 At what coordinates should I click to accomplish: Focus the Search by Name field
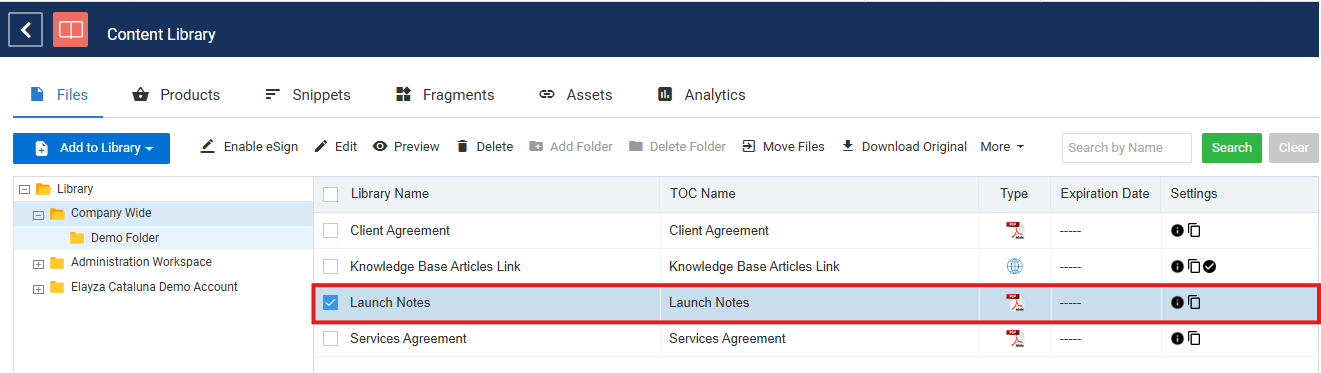pos(1127,148)
